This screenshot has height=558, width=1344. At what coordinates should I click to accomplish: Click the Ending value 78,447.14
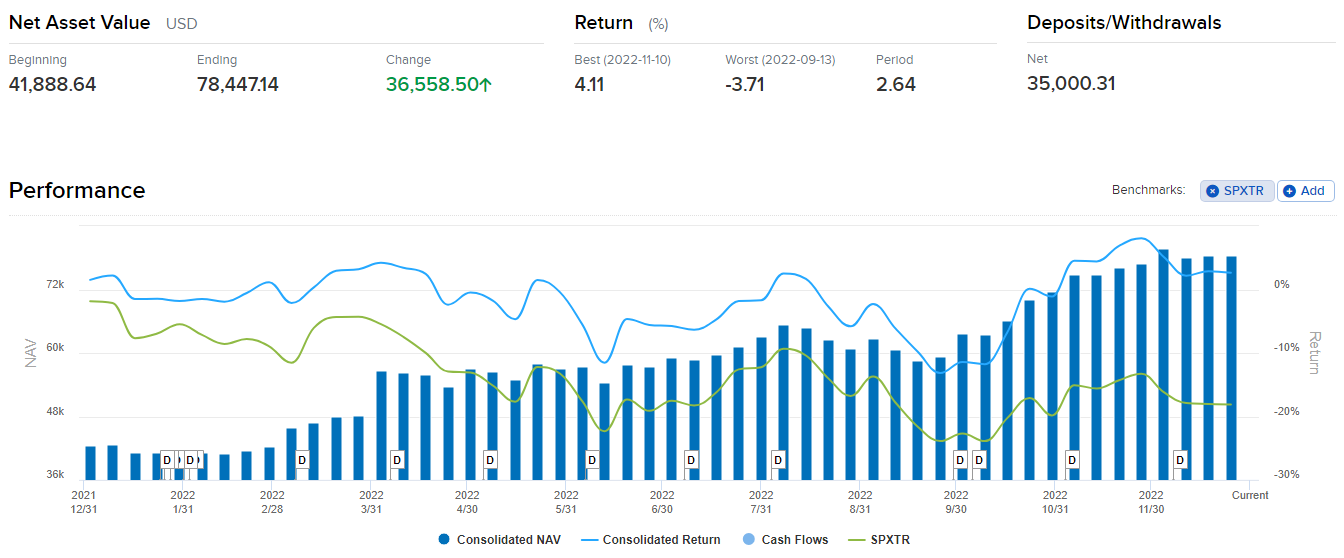tap(238, 84)
